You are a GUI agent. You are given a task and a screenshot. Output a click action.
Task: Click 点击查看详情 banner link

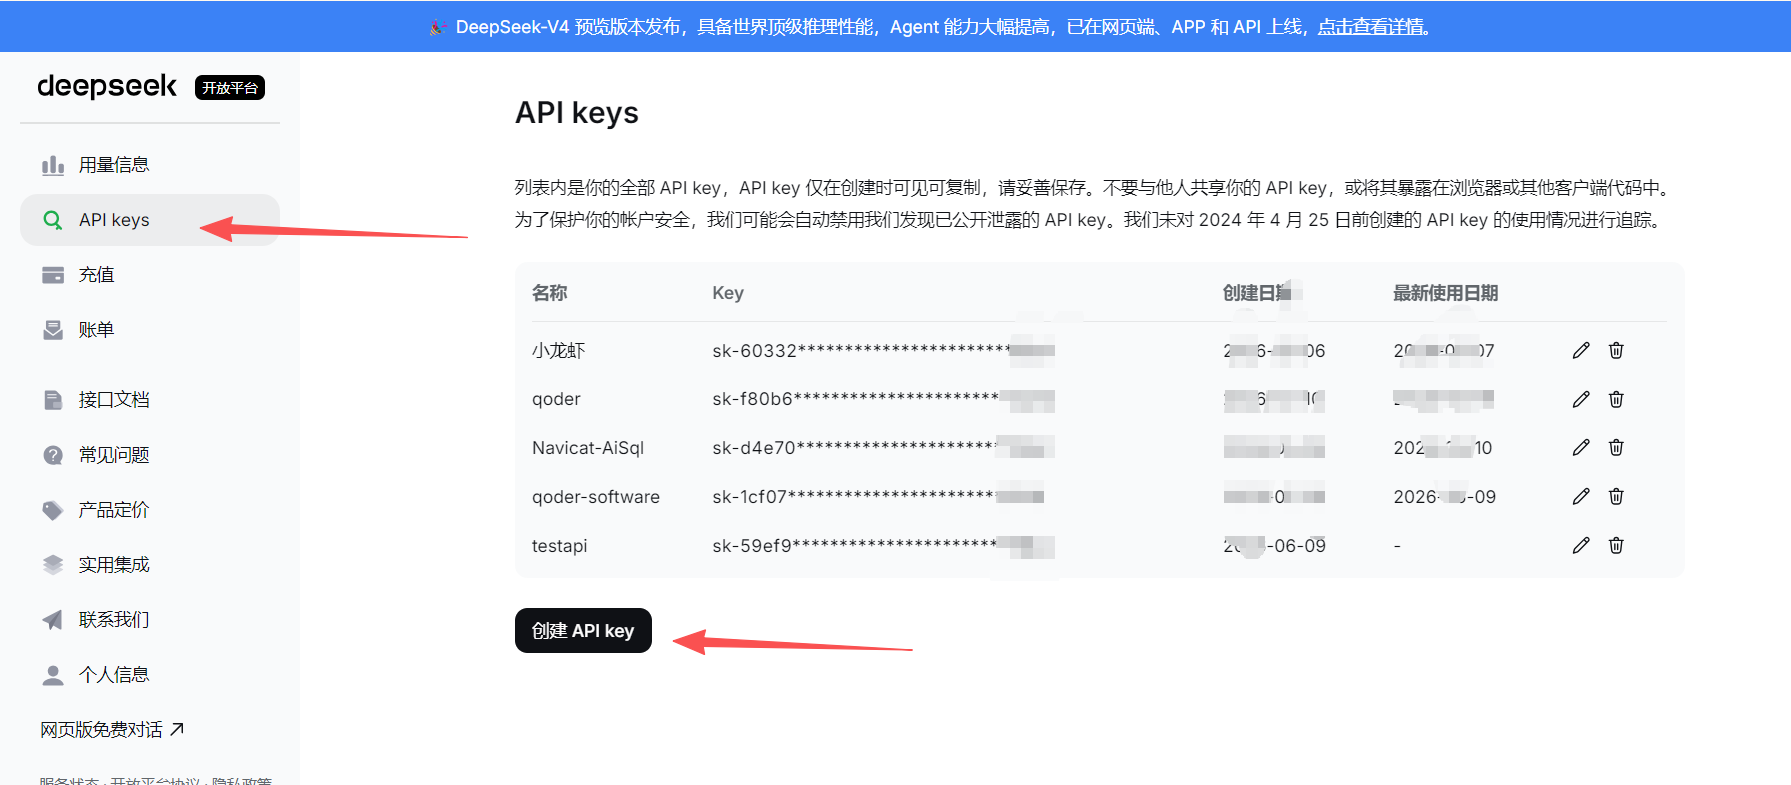[1373, 27]
